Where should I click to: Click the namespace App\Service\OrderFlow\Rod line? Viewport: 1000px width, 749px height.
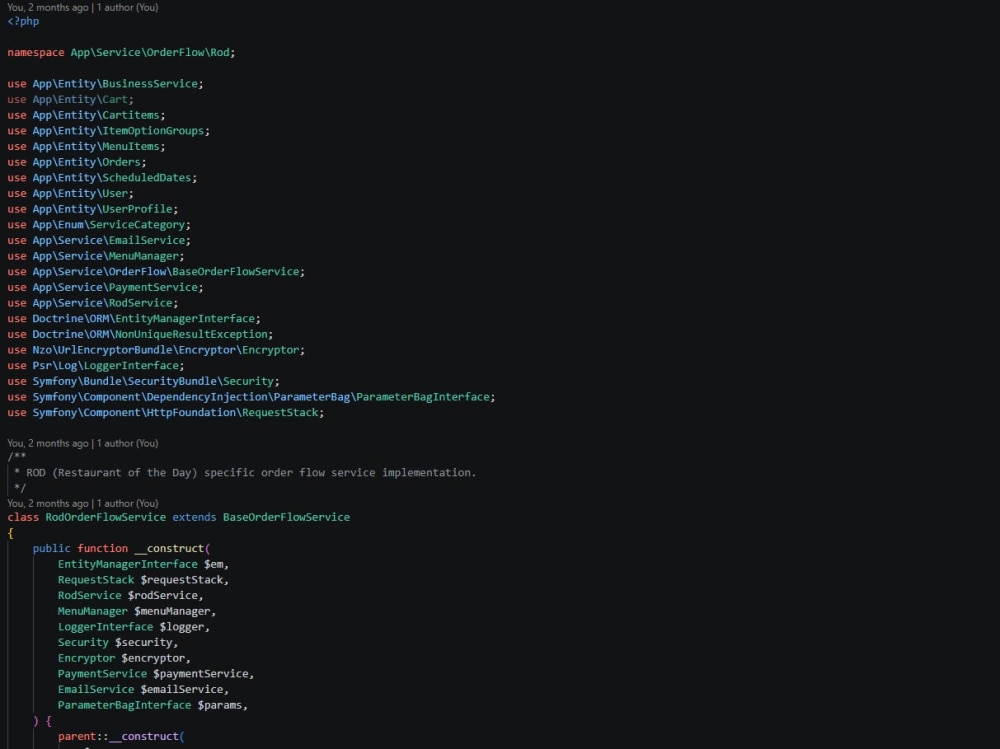[121, 52]
